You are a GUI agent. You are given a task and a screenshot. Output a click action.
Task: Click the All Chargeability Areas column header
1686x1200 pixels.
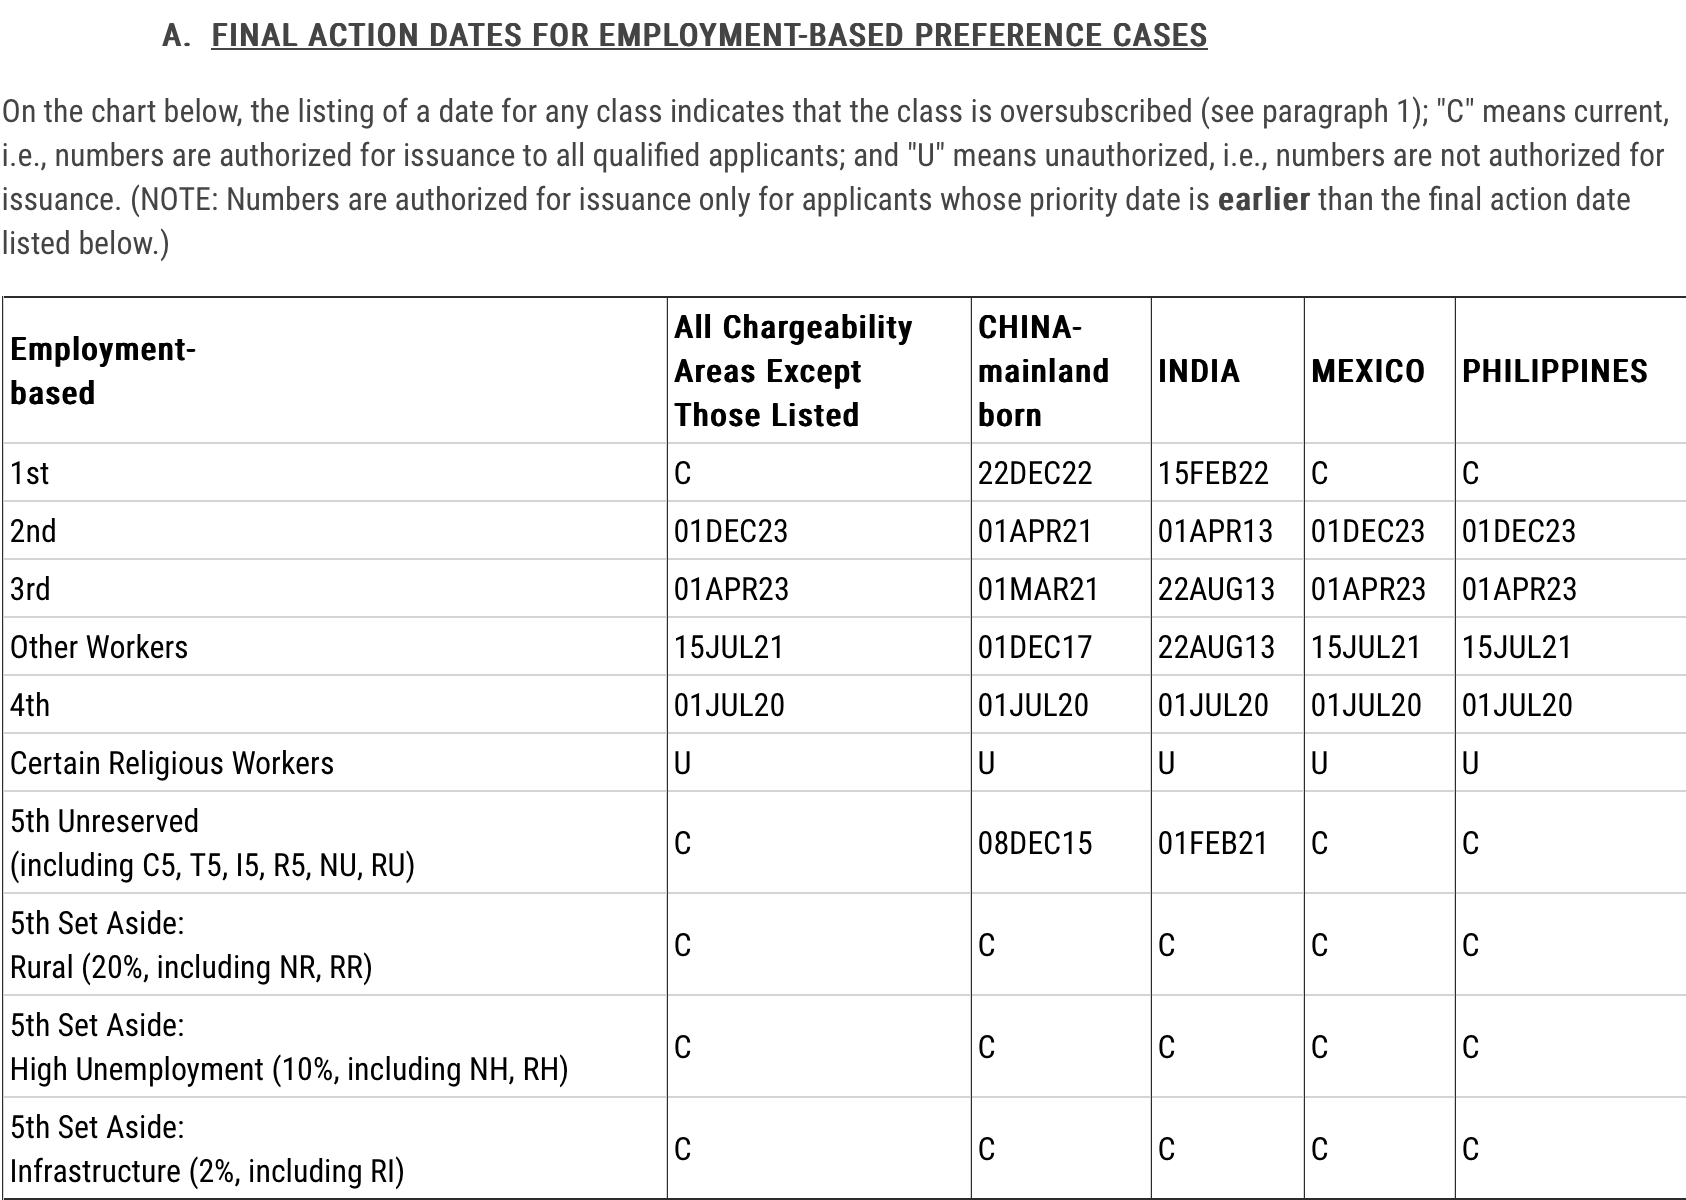point(792,371)
